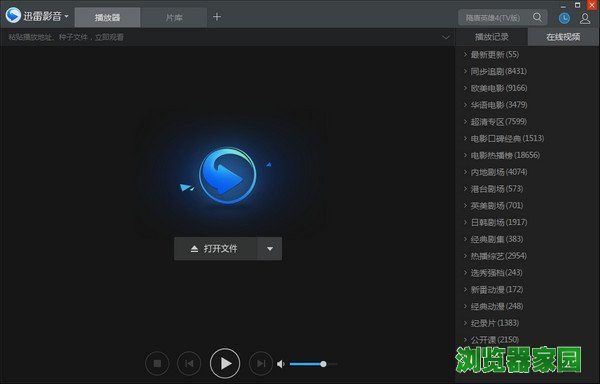Screen dimensions: 600x384
Task: Click the paste playback address field
Action: (224, 37)
